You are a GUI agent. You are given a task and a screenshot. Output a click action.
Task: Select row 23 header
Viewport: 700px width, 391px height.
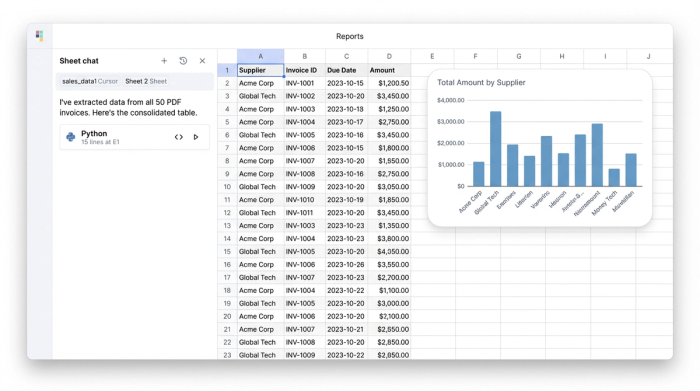(x=227, y=355)
